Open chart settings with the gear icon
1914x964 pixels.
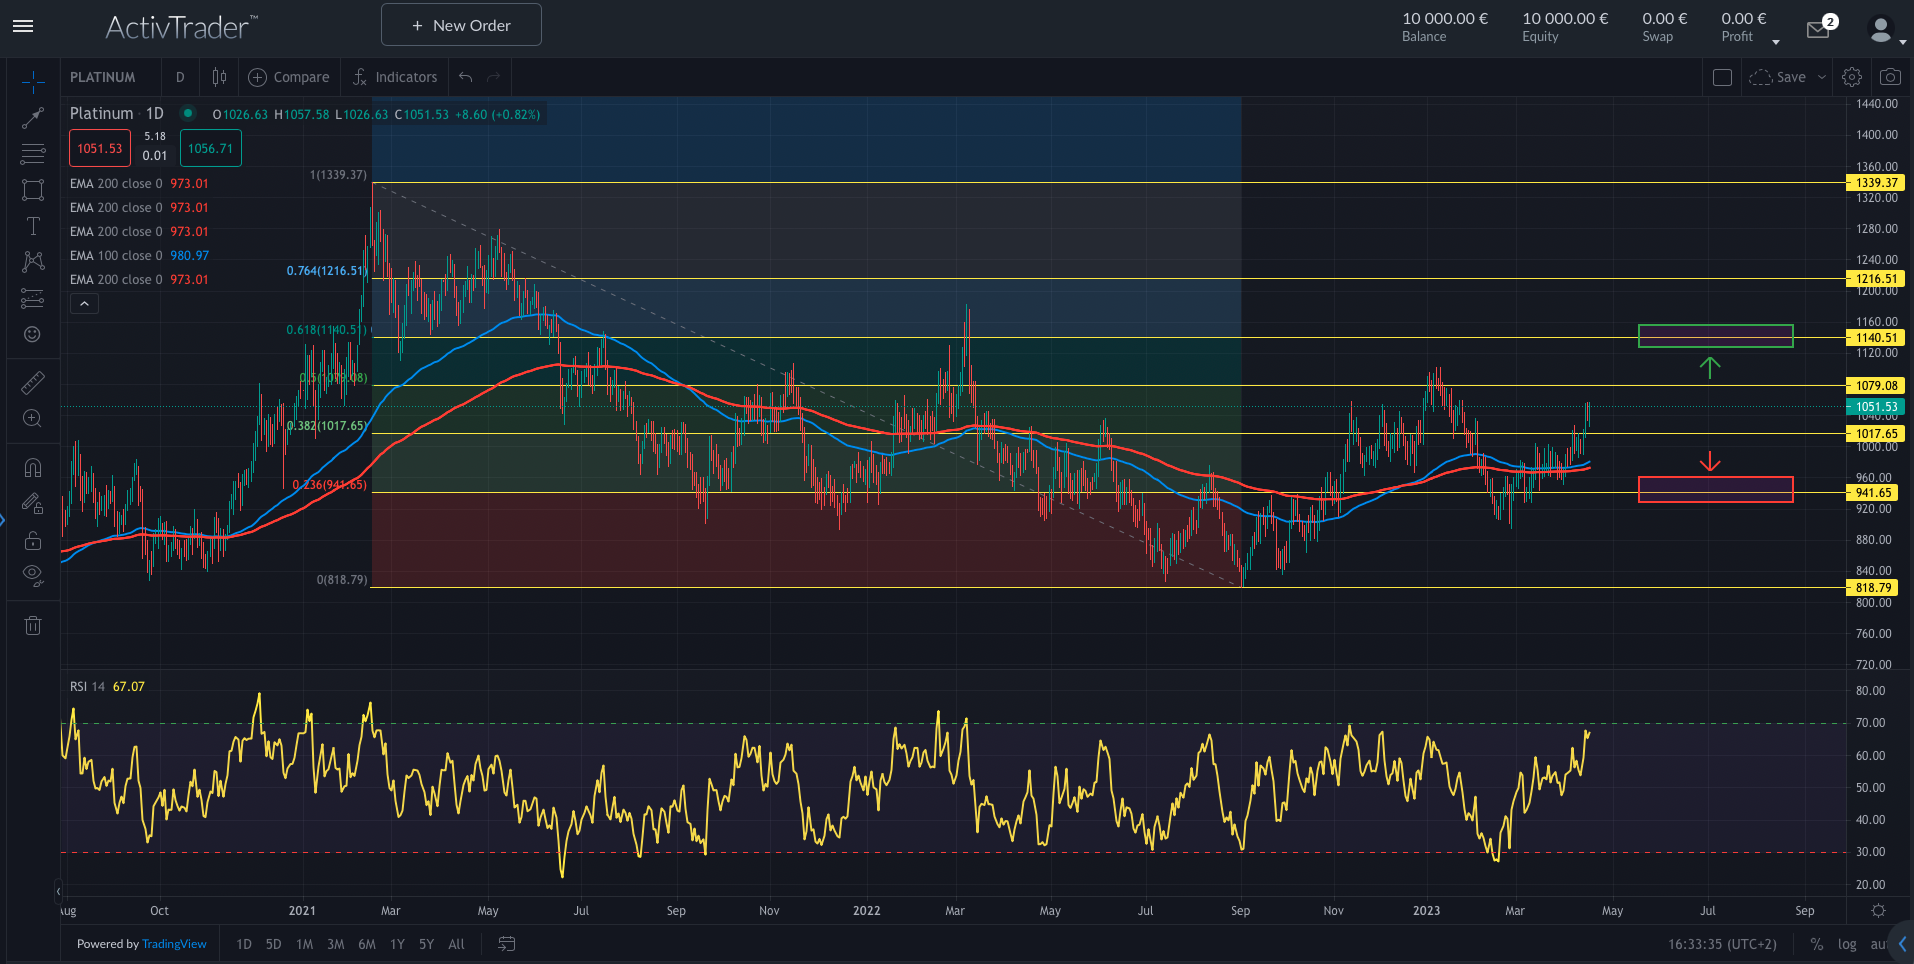[x=1852, y=76]
